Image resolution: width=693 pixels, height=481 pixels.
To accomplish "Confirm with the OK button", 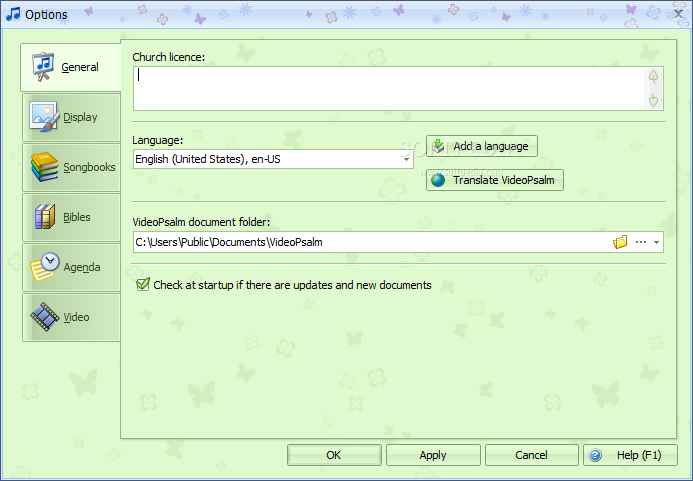I will (334, 455).
